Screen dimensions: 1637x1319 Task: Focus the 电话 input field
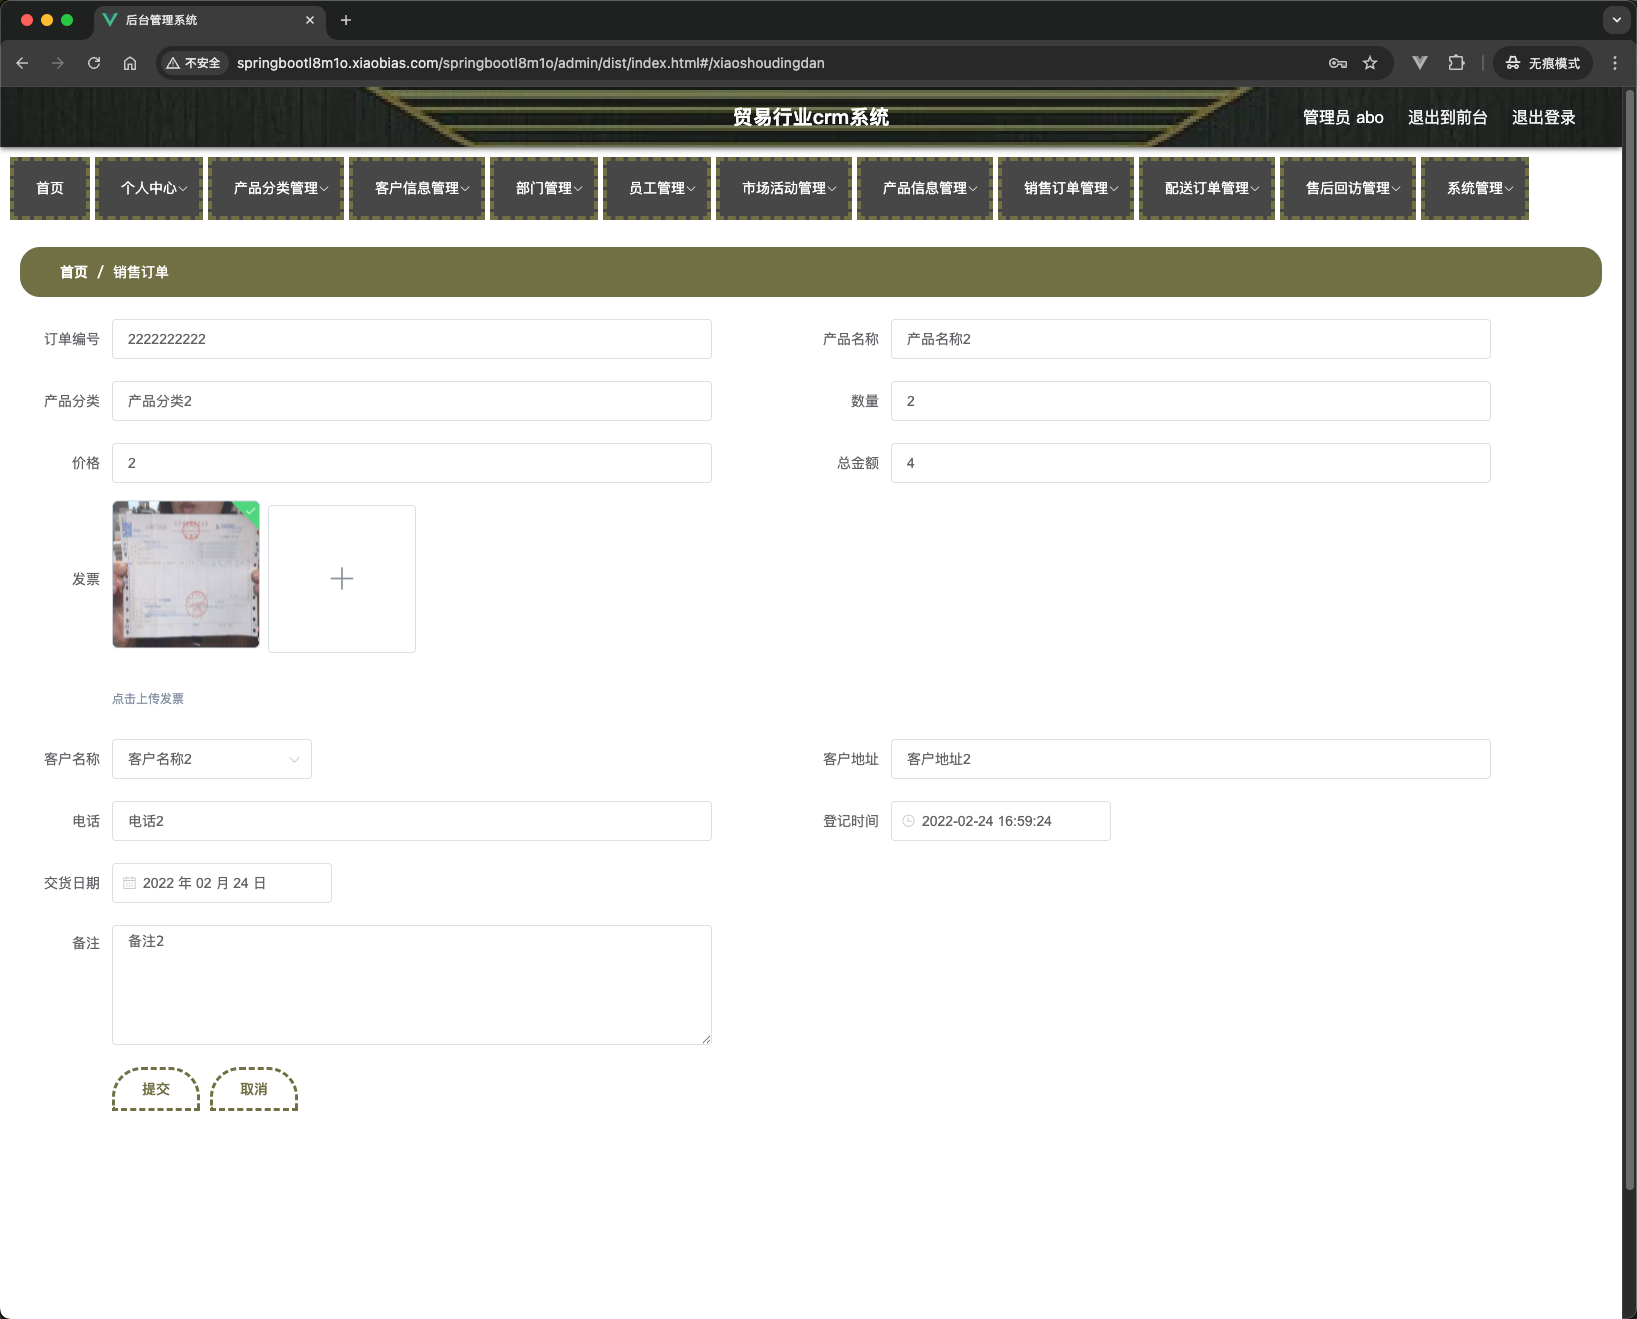[x=412, y=821]
